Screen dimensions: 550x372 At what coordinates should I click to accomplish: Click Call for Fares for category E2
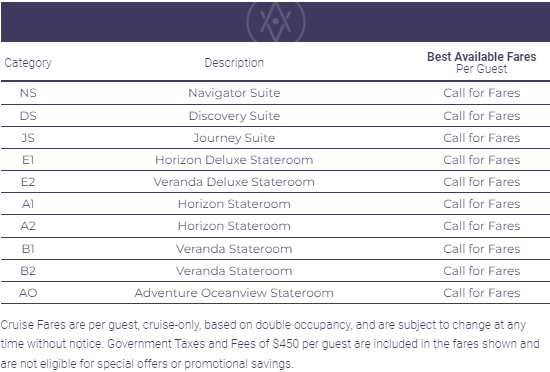point(481,182)
